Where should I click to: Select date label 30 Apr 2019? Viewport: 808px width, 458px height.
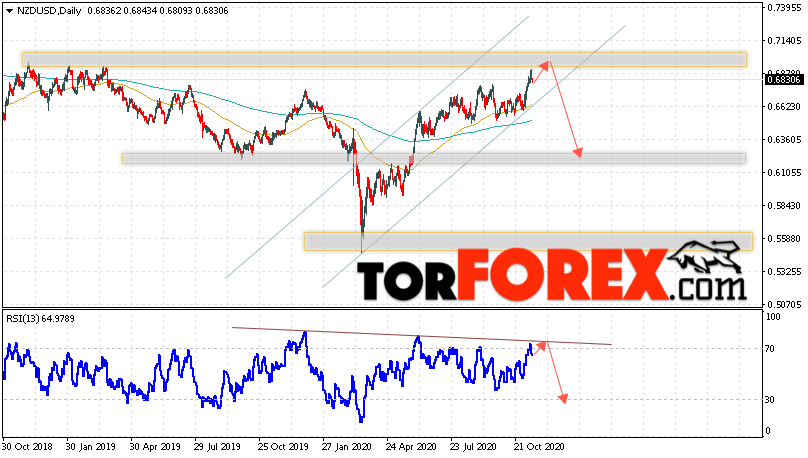click(x=155, y=446)
